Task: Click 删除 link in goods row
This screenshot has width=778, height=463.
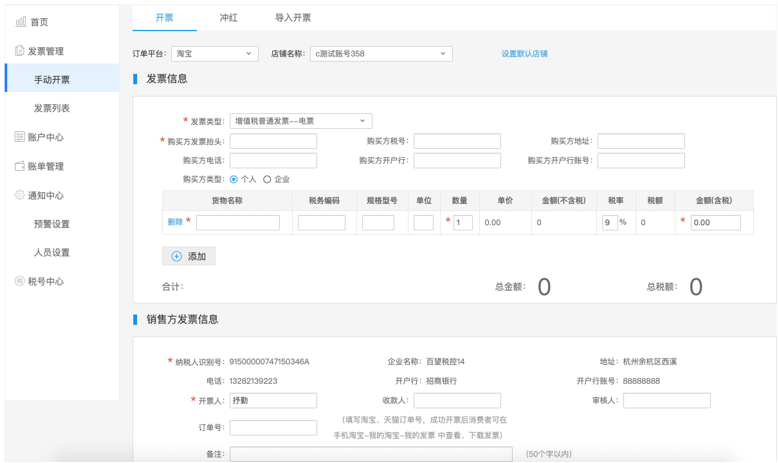Action: pos(175,222)
